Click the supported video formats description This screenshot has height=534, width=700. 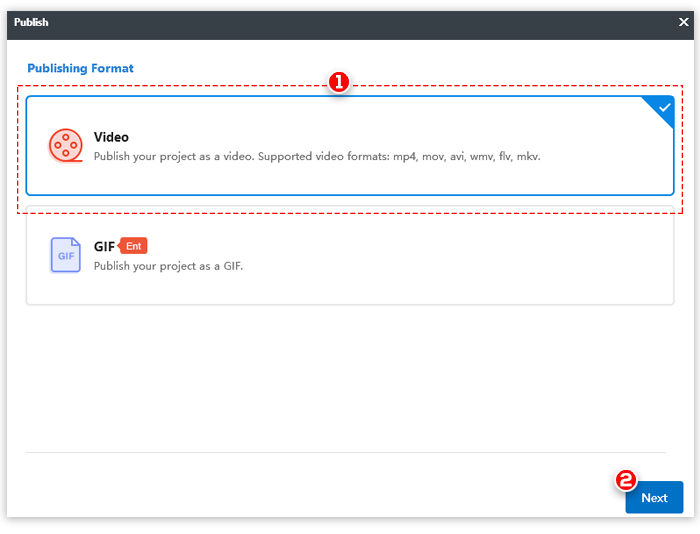pos(317,157)
